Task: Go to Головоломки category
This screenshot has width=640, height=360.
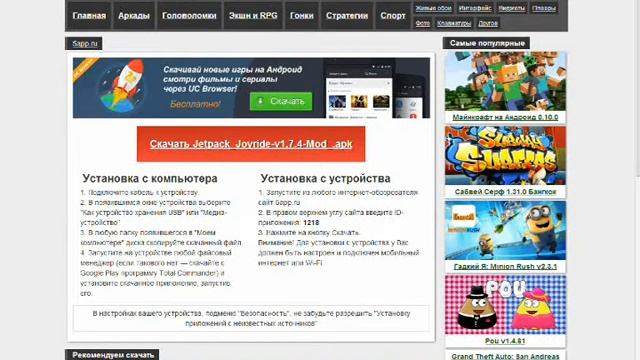Action: click(189, 16)
